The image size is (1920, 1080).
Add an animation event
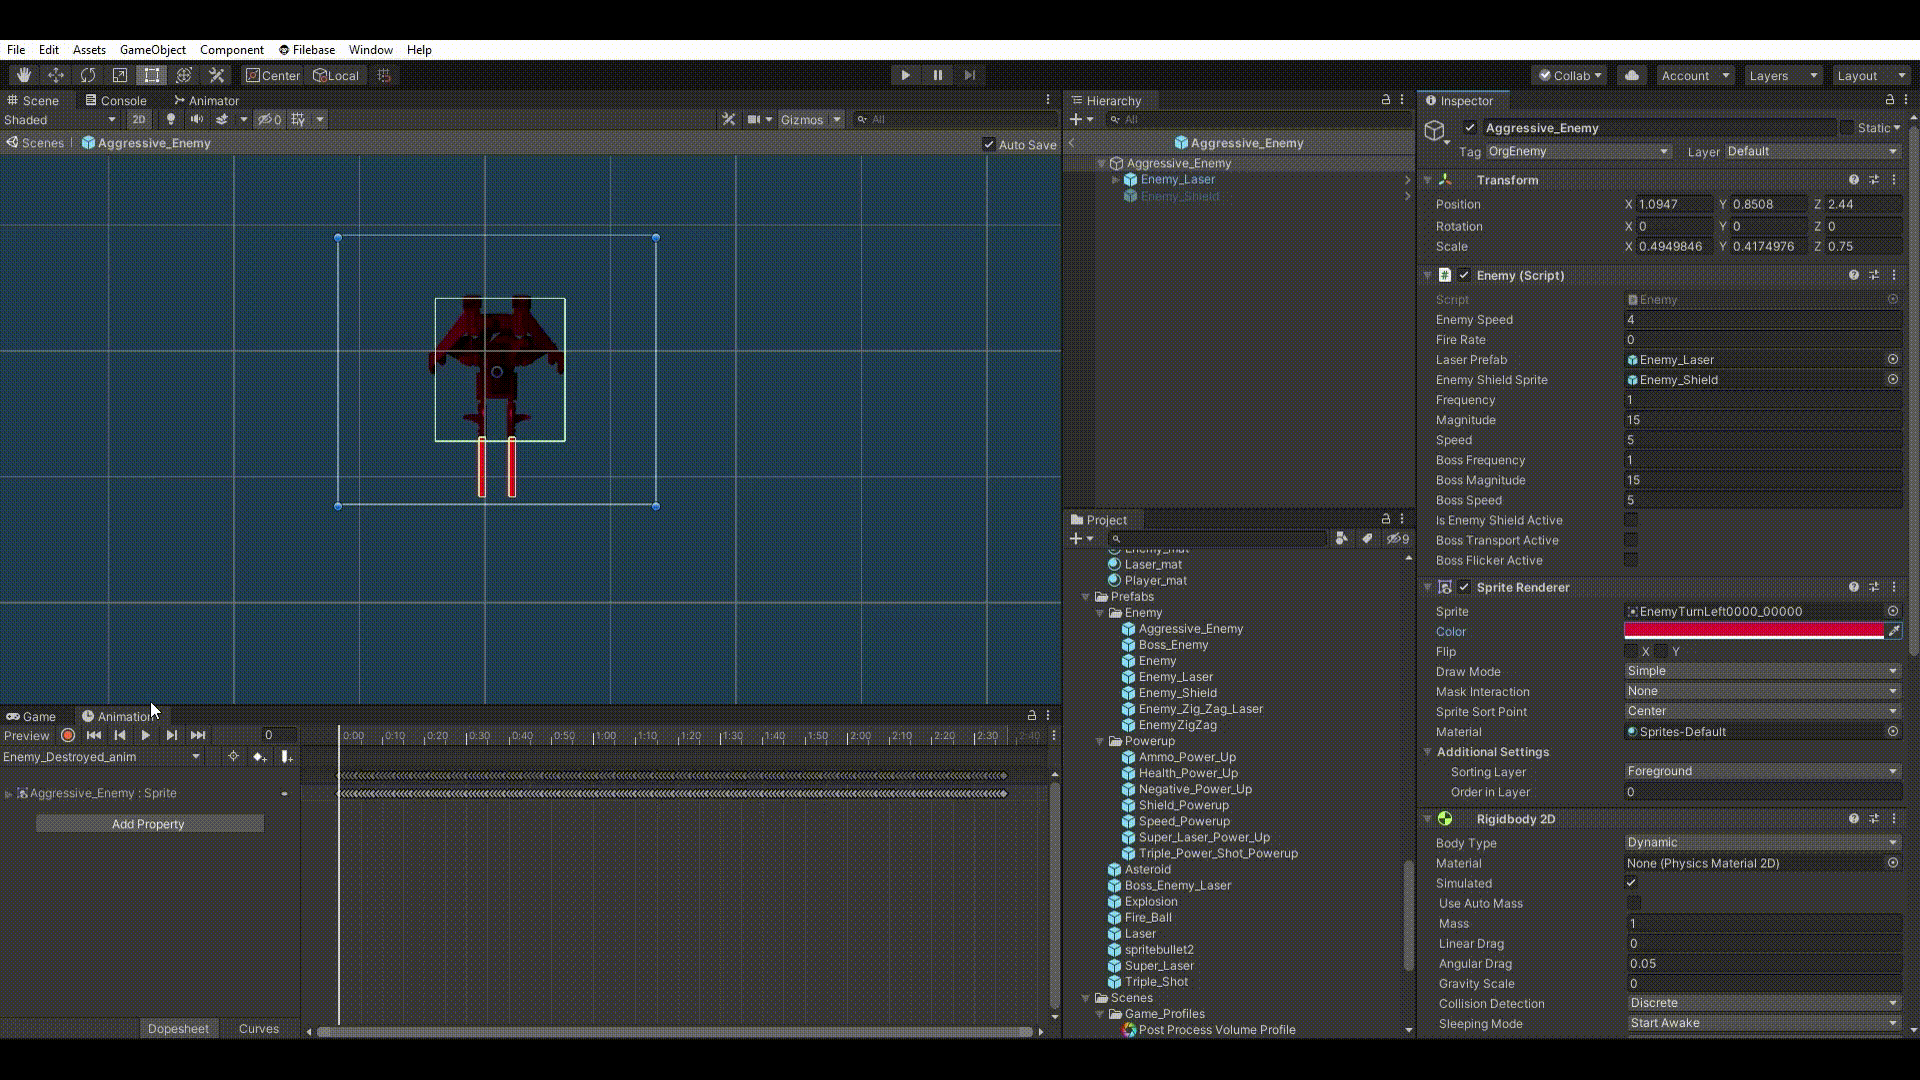coord(287,757)
